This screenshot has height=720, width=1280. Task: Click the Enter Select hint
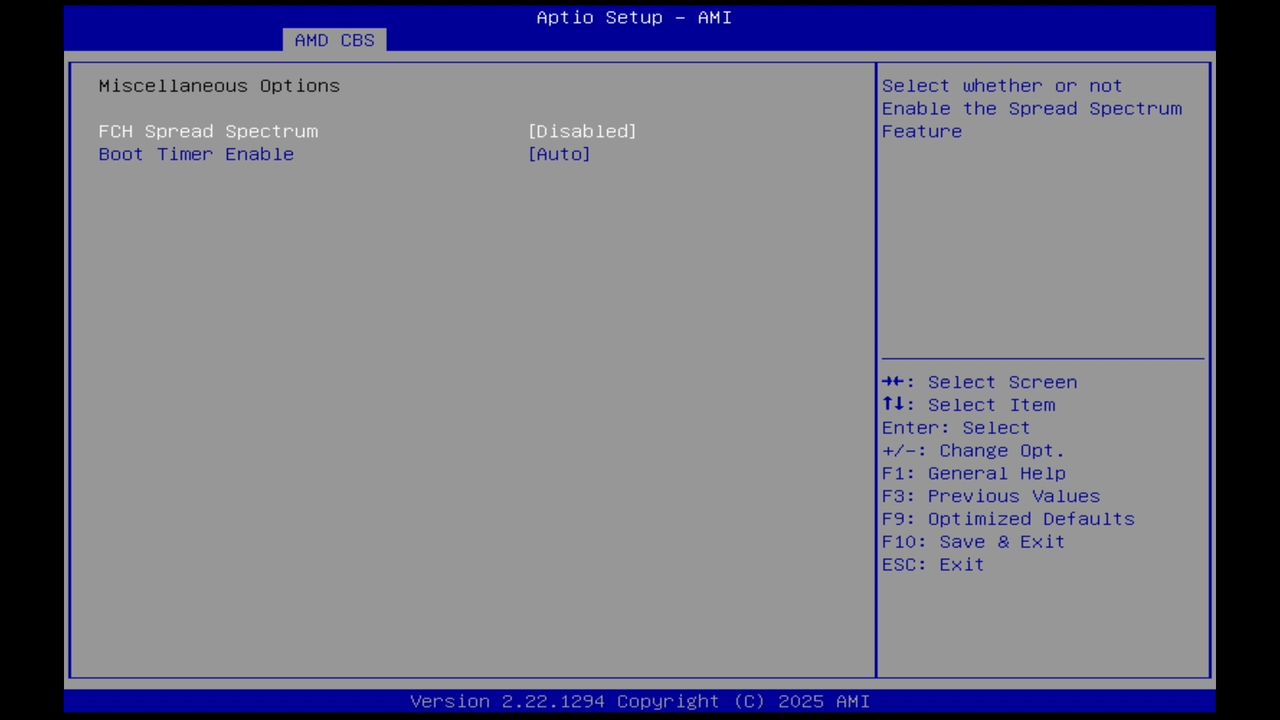coord(955,428)
